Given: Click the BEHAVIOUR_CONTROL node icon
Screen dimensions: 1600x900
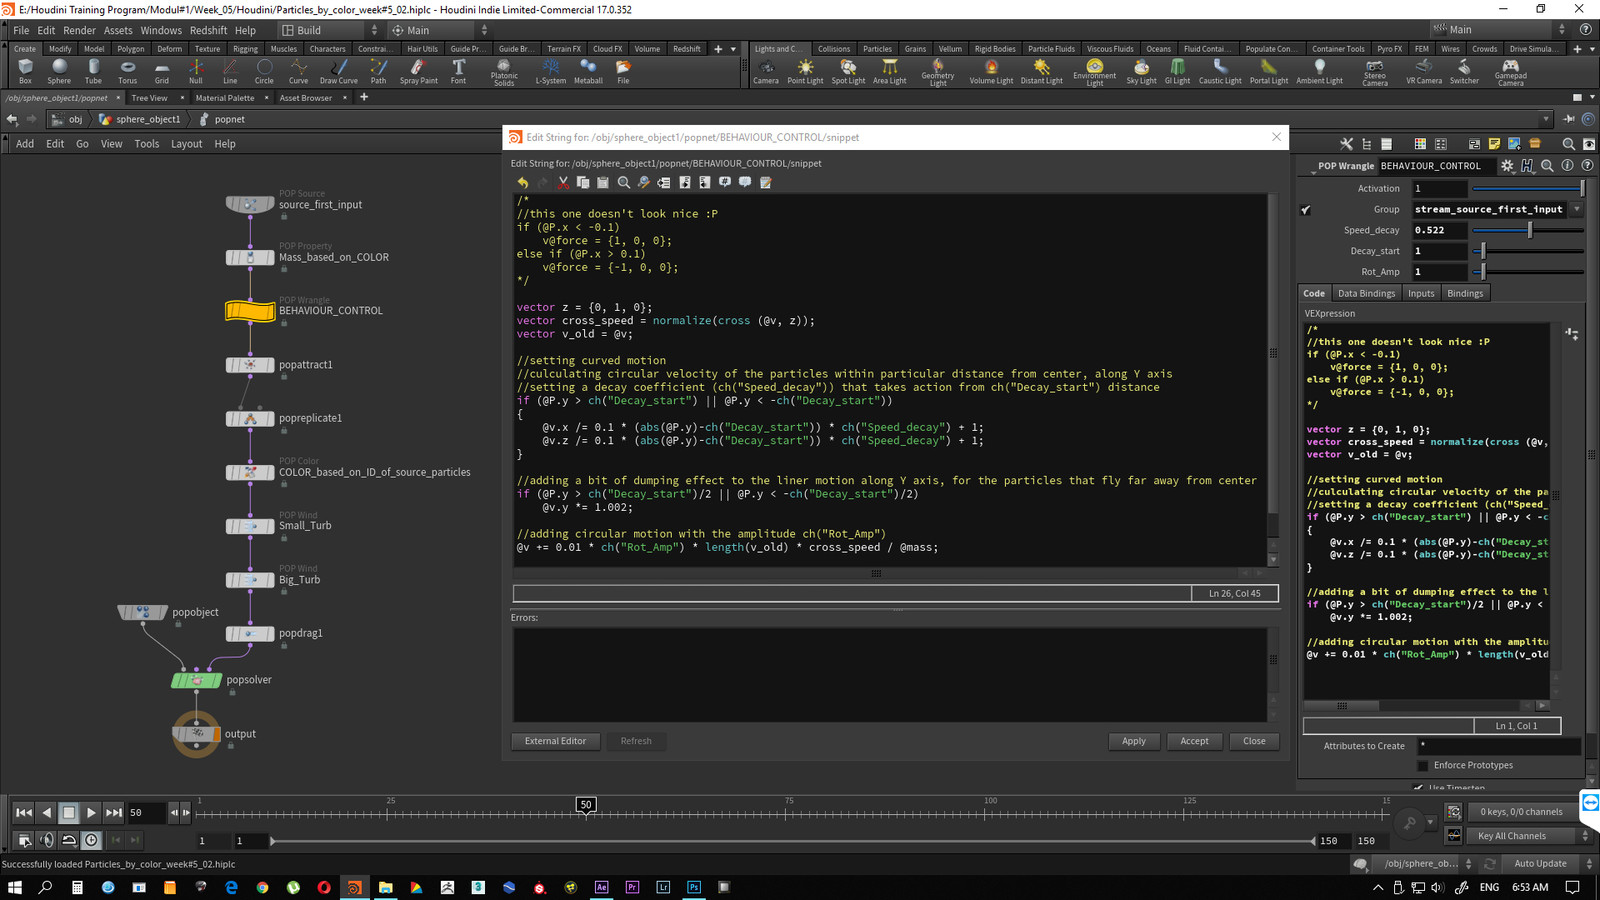Looking at the screenshot, I should [x=250, y=311].
